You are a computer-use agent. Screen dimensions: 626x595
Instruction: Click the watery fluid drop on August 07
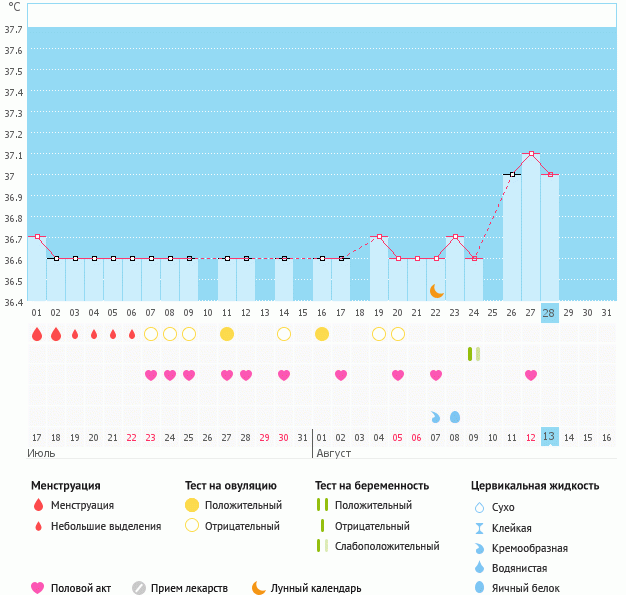coord(436,416)
